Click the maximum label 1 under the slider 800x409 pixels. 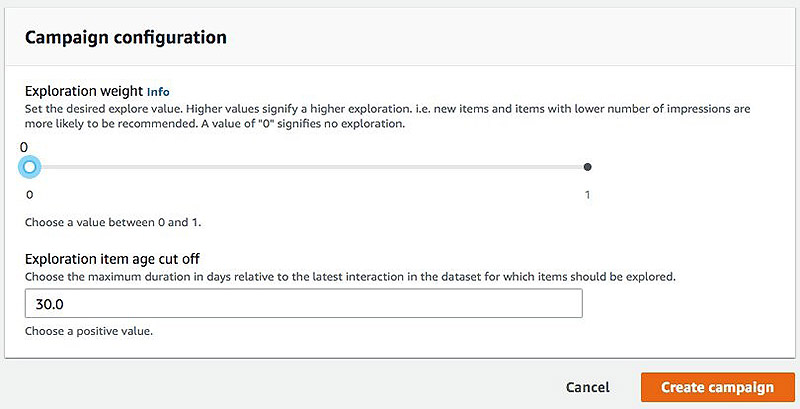click(588, 195)
